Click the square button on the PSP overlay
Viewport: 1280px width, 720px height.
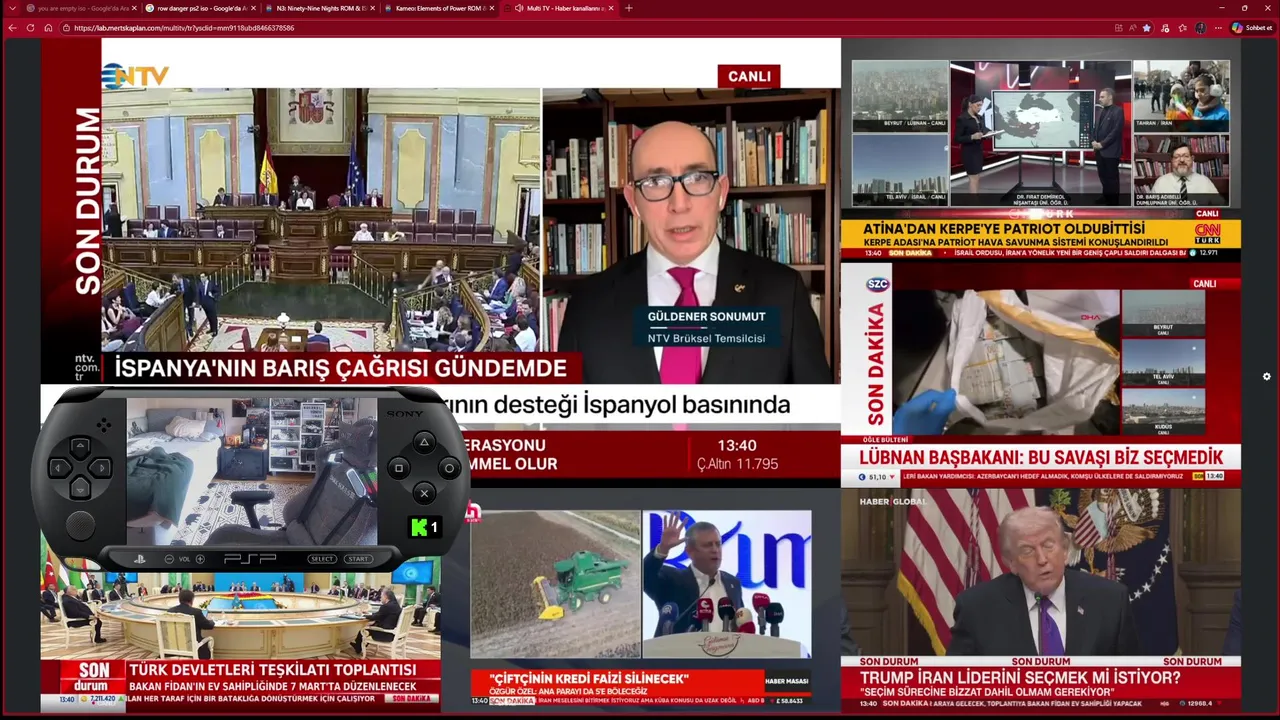coord(399,468)
